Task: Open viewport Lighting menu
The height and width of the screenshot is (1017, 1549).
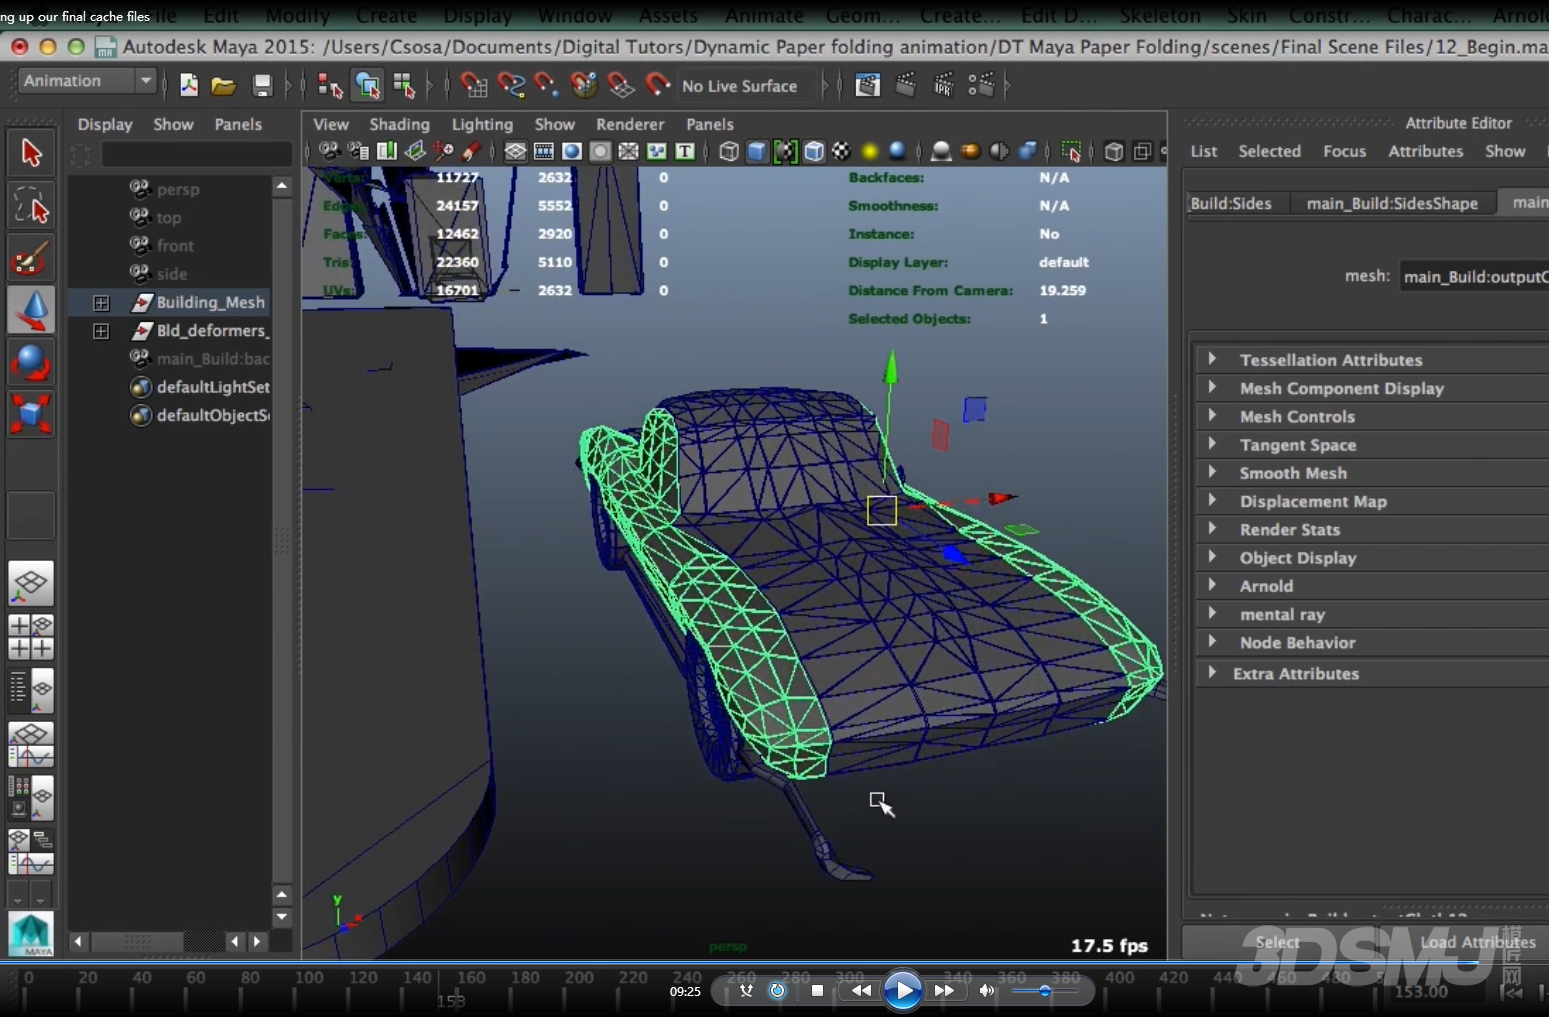Action: pyautogui.click(x=482, y=124)
